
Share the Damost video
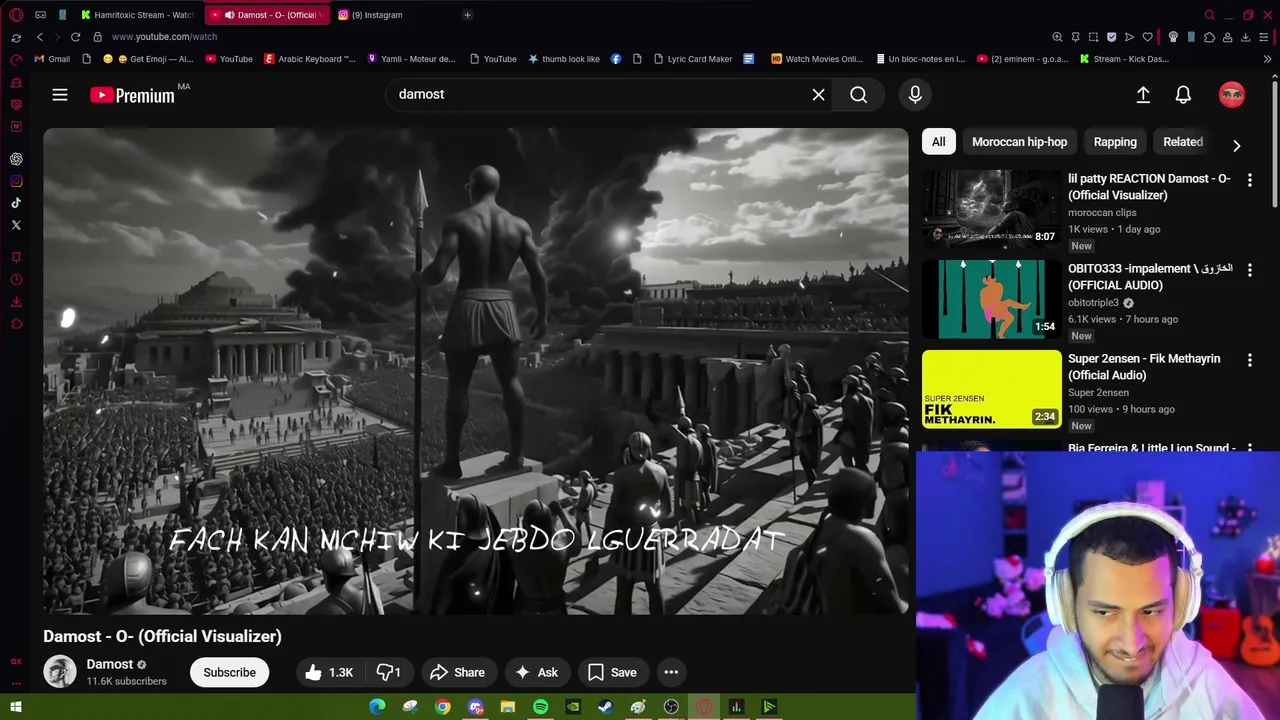tap(457, 672)
